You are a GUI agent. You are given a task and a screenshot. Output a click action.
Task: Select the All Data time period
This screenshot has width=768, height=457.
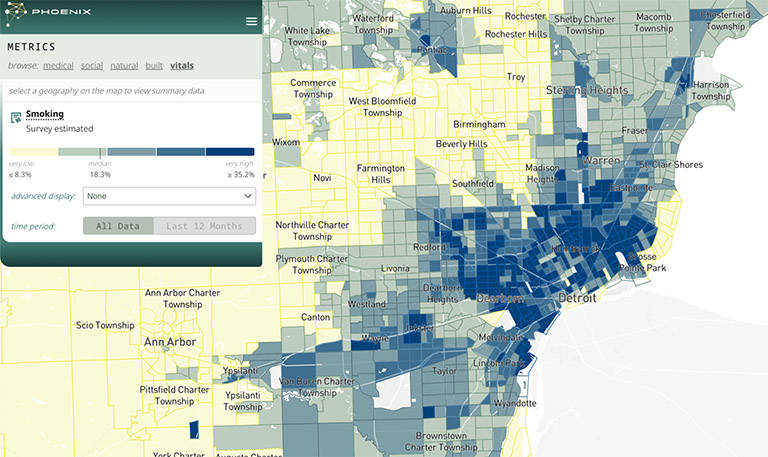(118, 226)
